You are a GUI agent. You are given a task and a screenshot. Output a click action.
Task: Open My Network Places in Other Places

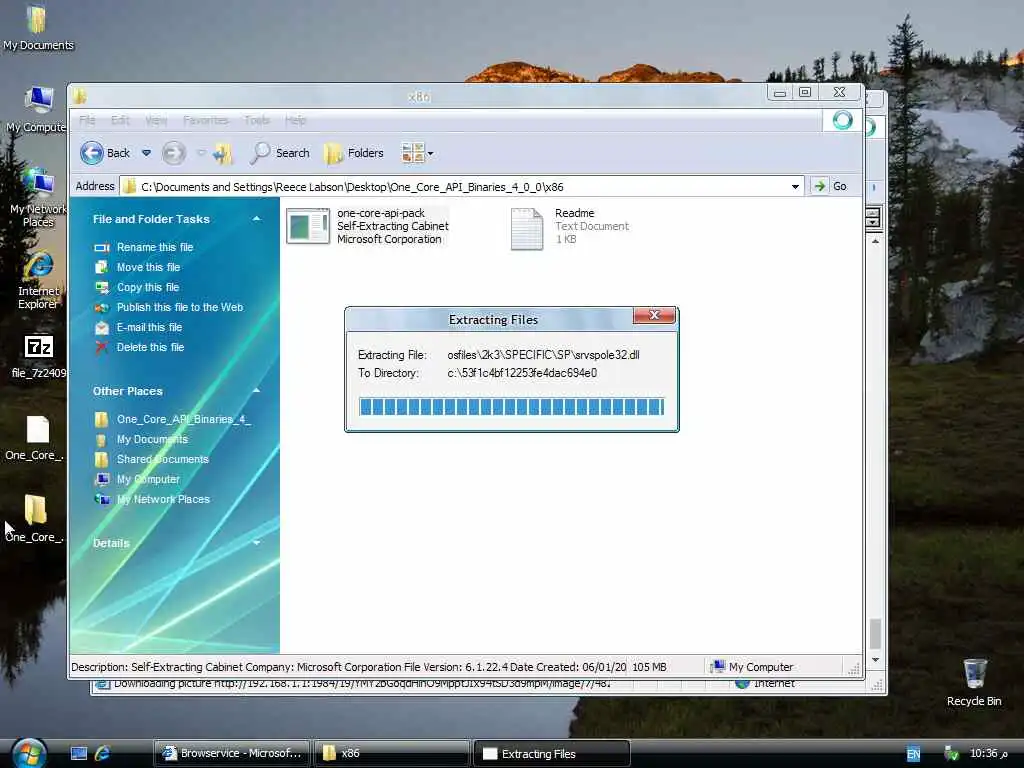click(163, 499)
